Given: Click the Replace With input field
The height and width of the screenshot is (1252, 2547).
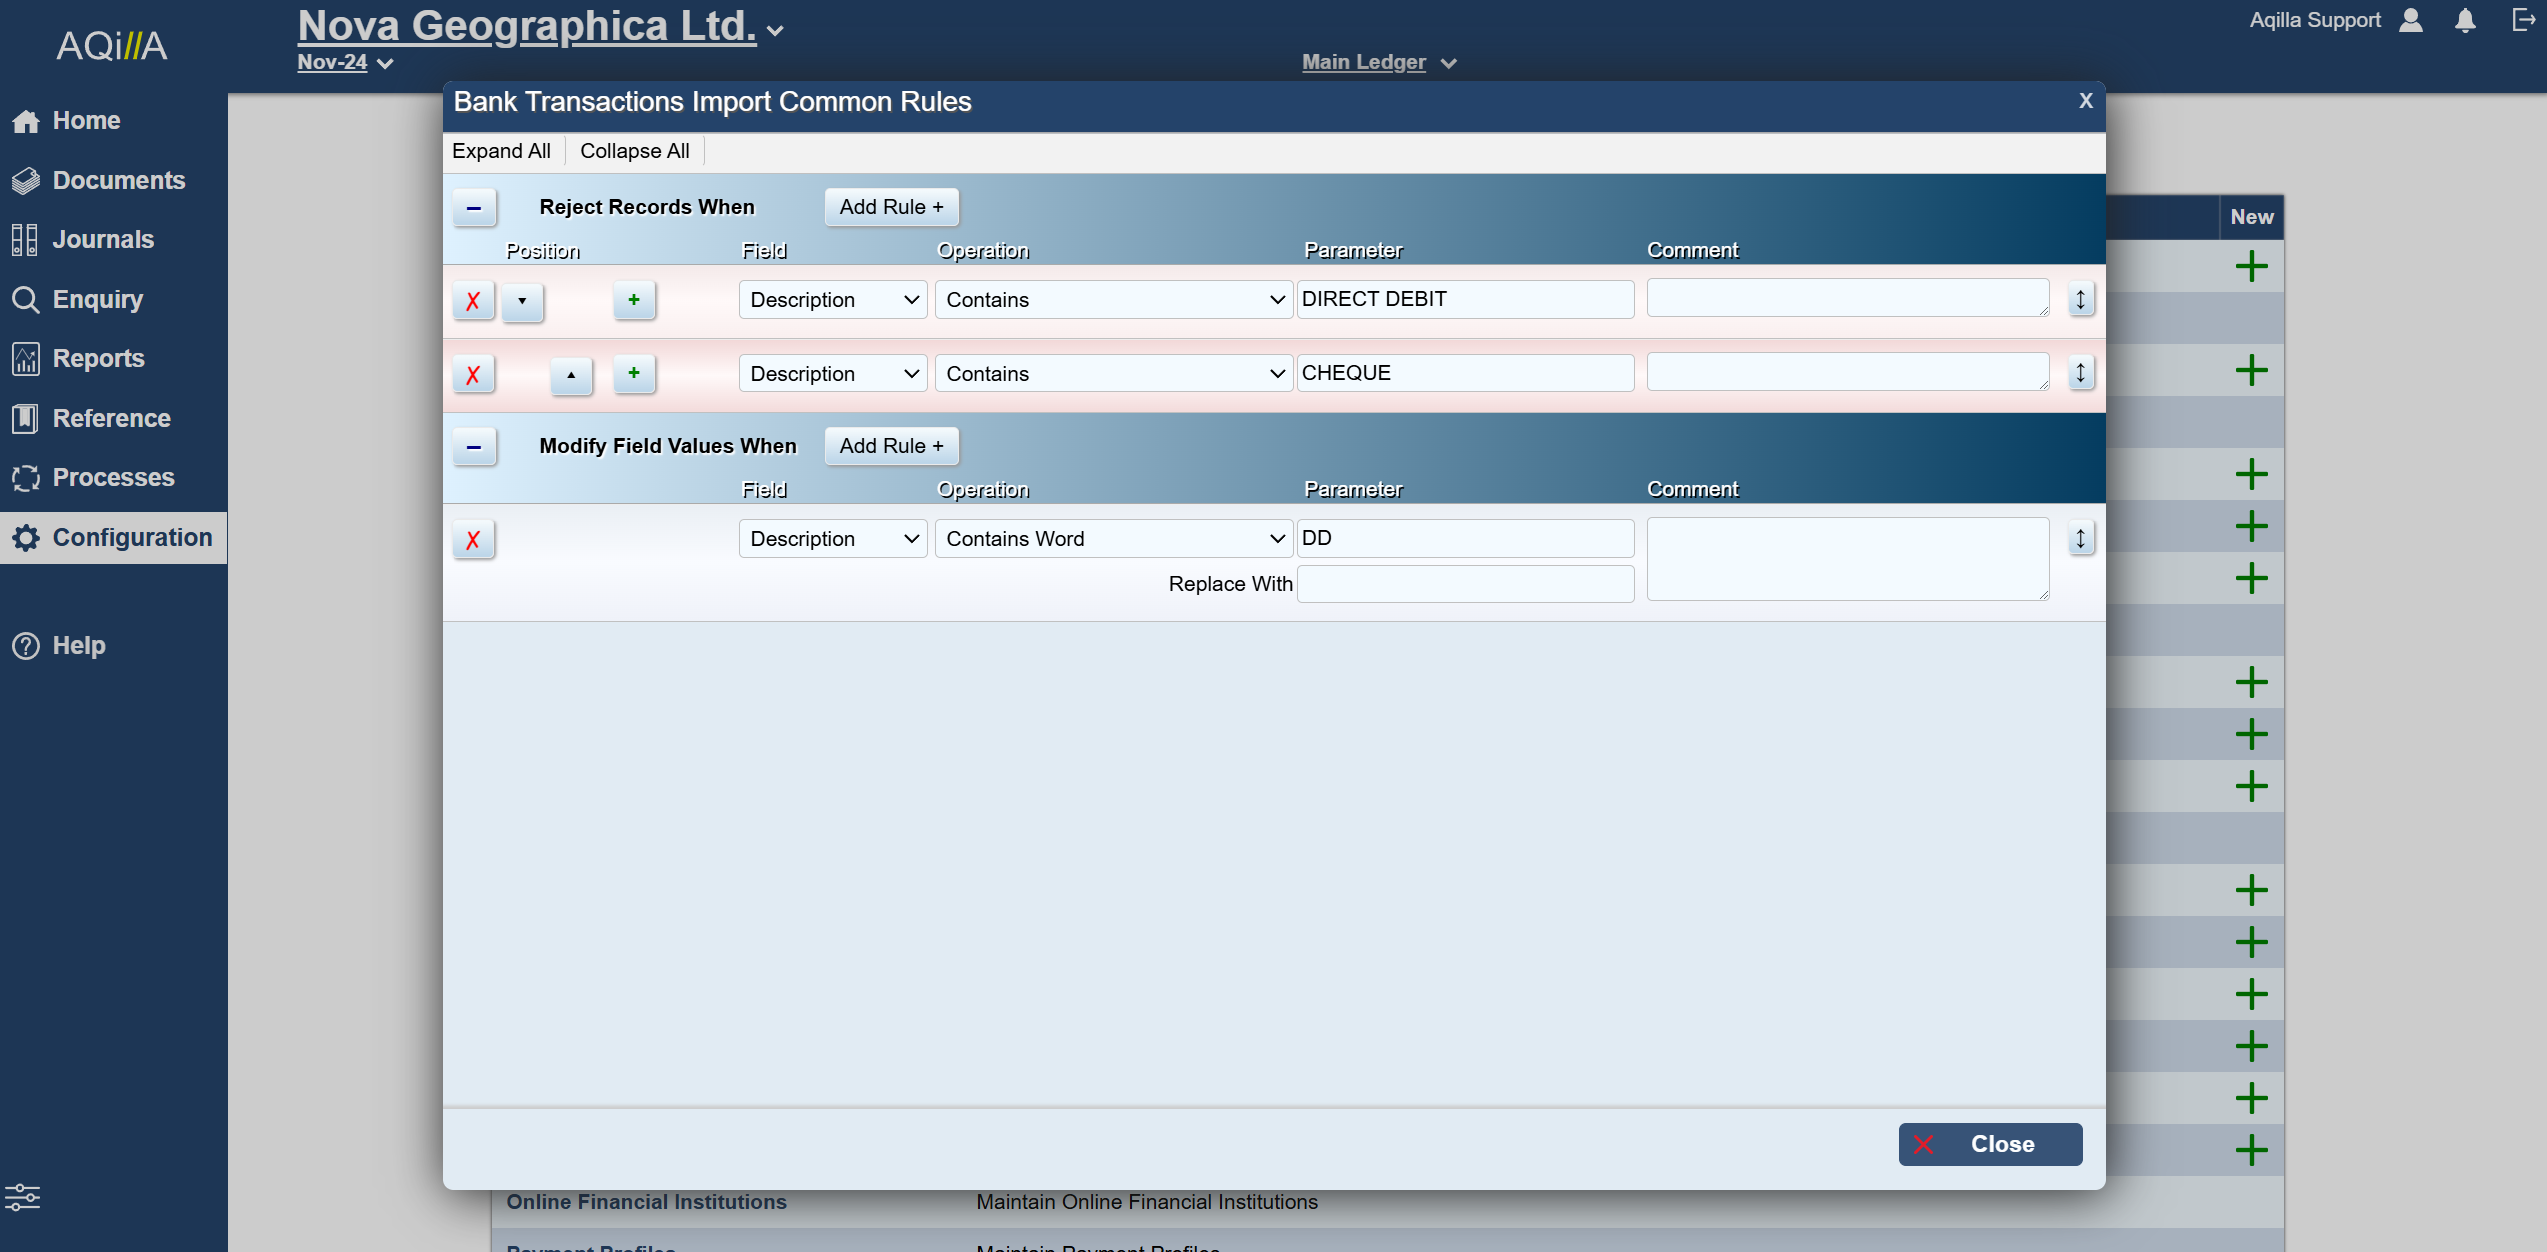Looking at the screenshot, I should (x=1465, y=584).
